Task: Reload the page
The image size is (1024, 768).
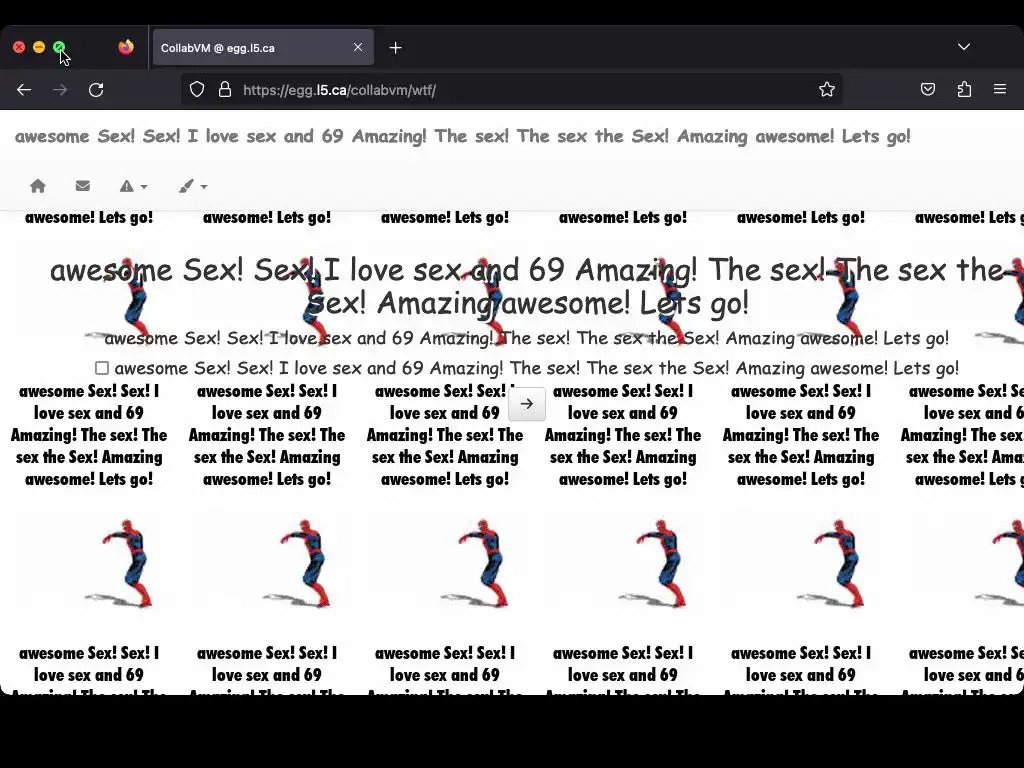Action: tap(96, 90)
